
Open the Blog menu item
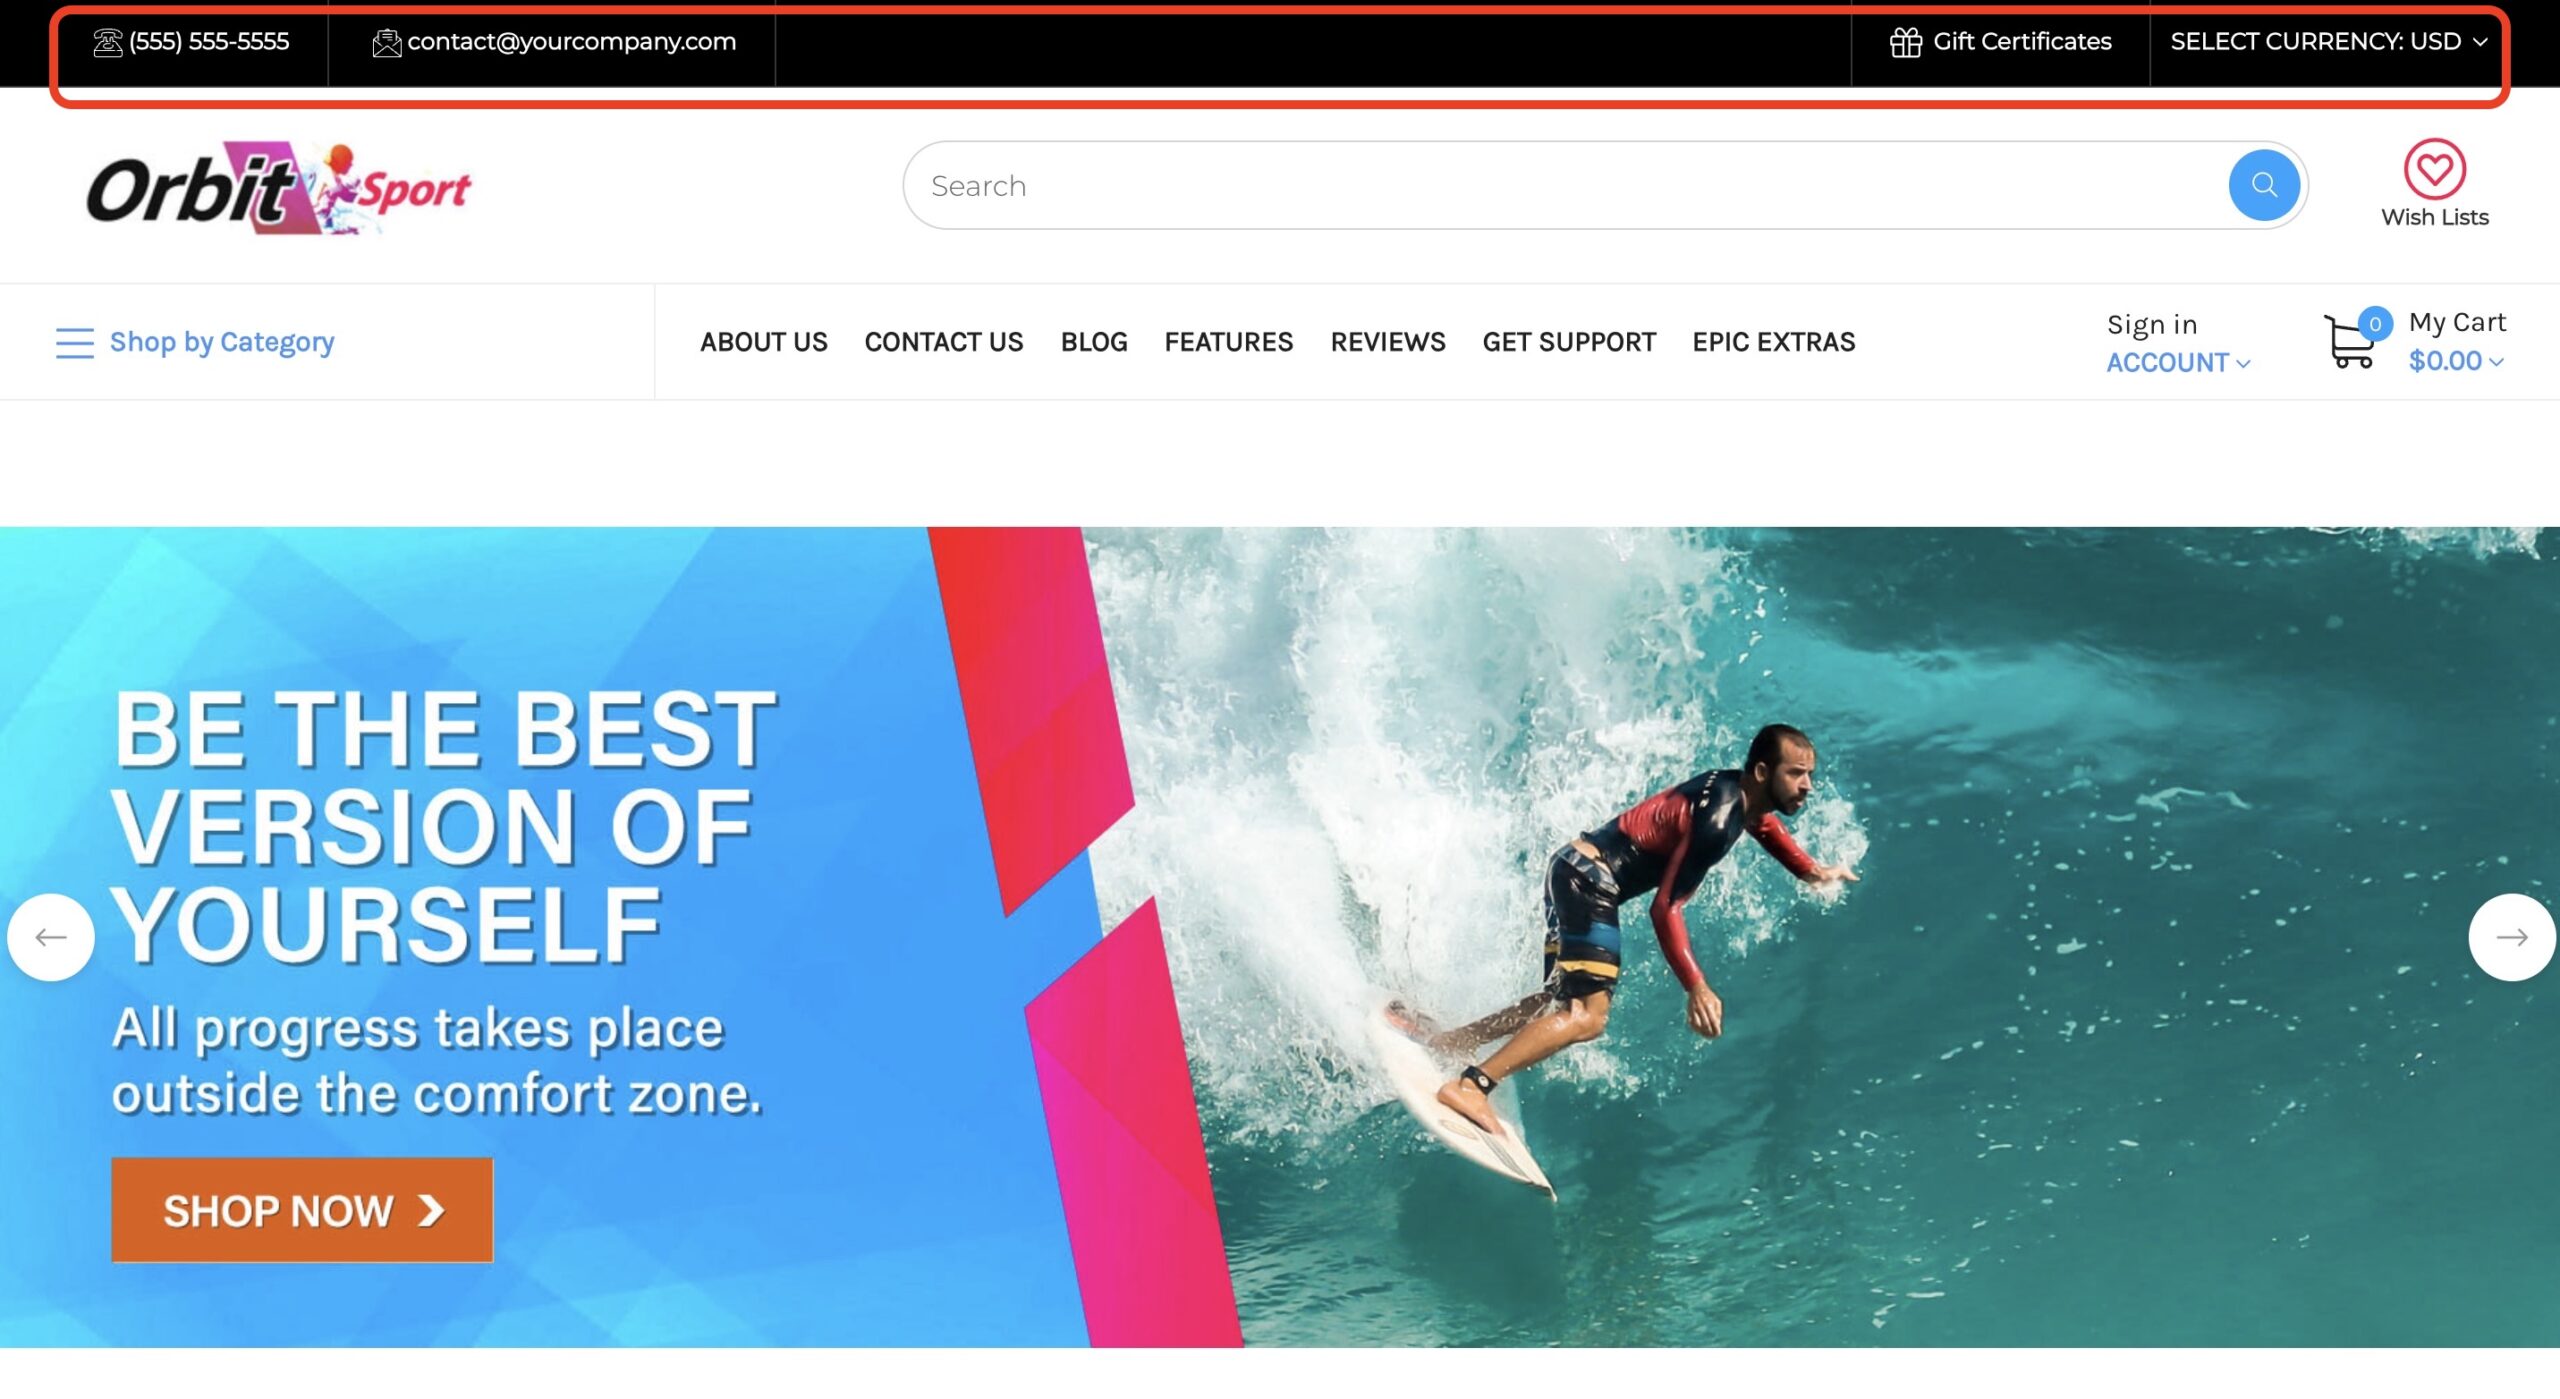(1094, 342)
